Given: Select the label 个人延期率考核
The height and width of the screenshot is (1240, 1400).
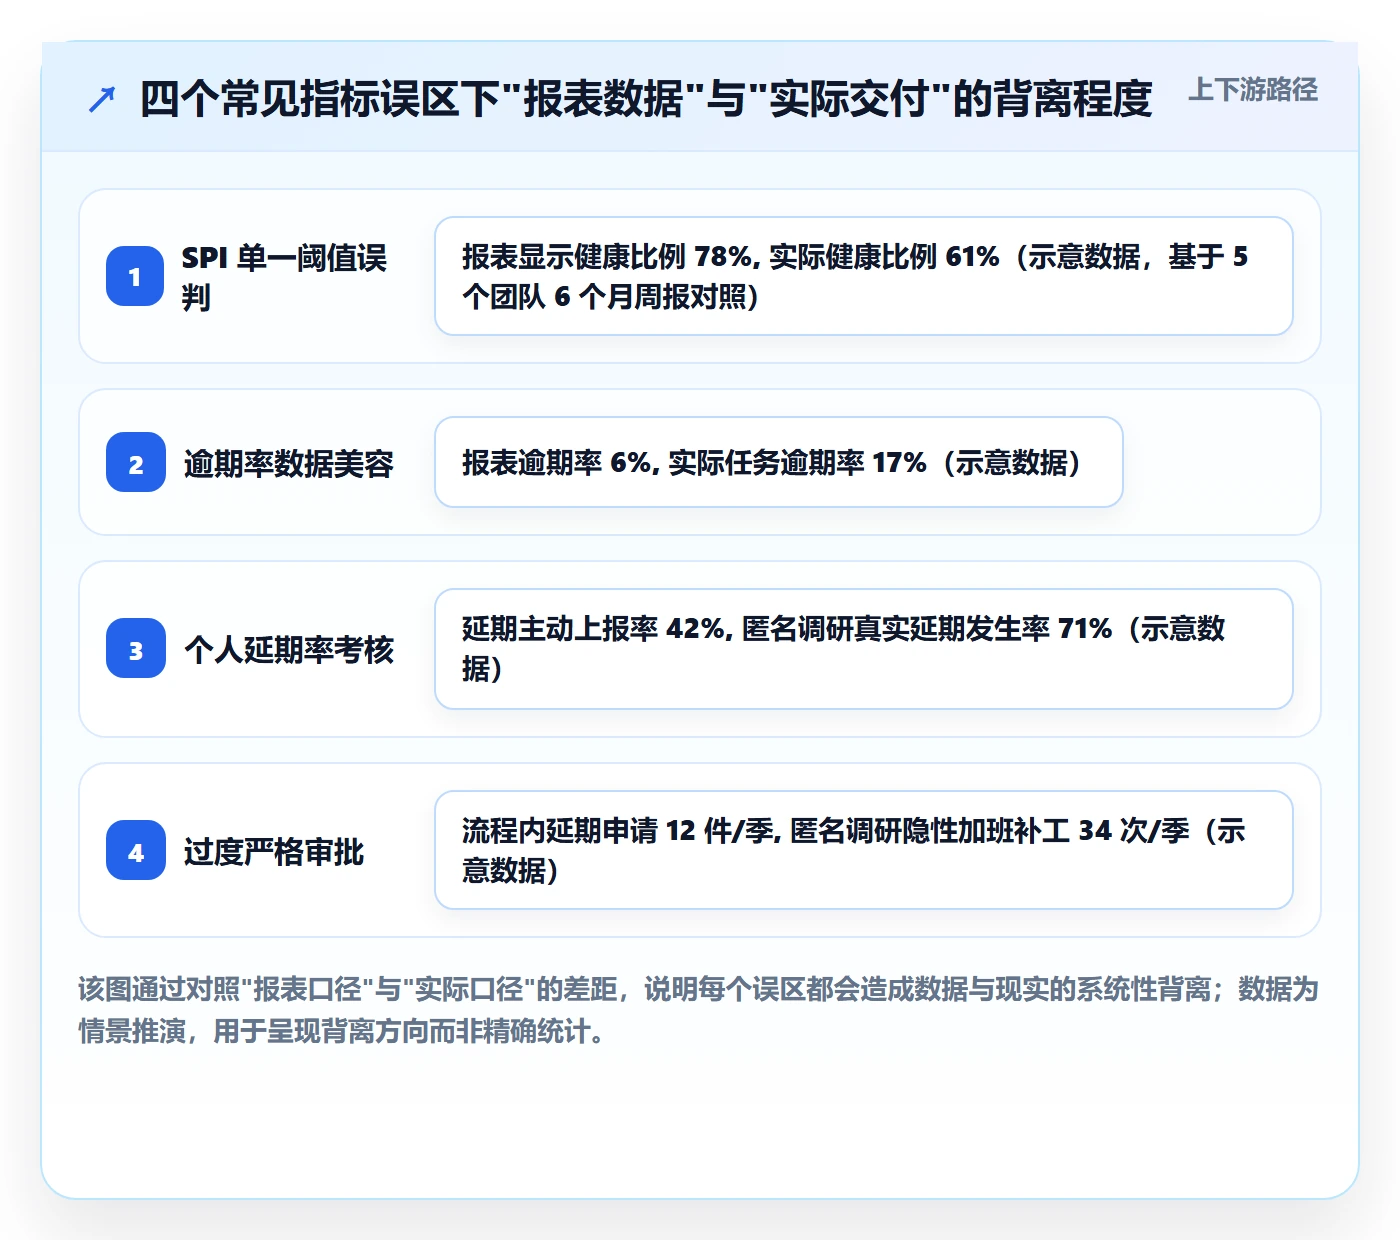Looking at the screenshot, I should (288, 650).
